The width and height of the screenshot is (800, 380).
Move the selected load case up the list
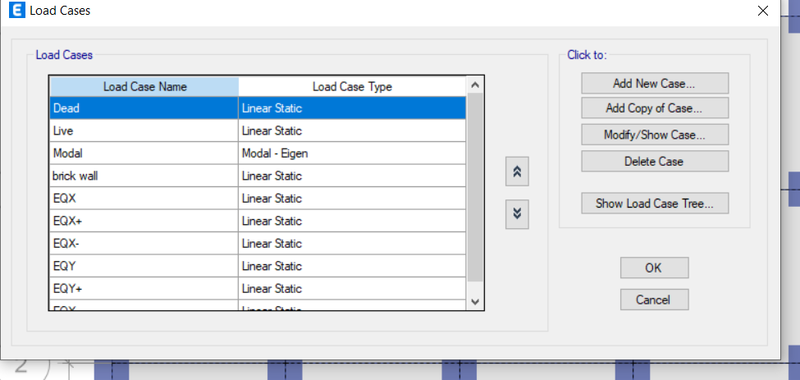point(517,171)
